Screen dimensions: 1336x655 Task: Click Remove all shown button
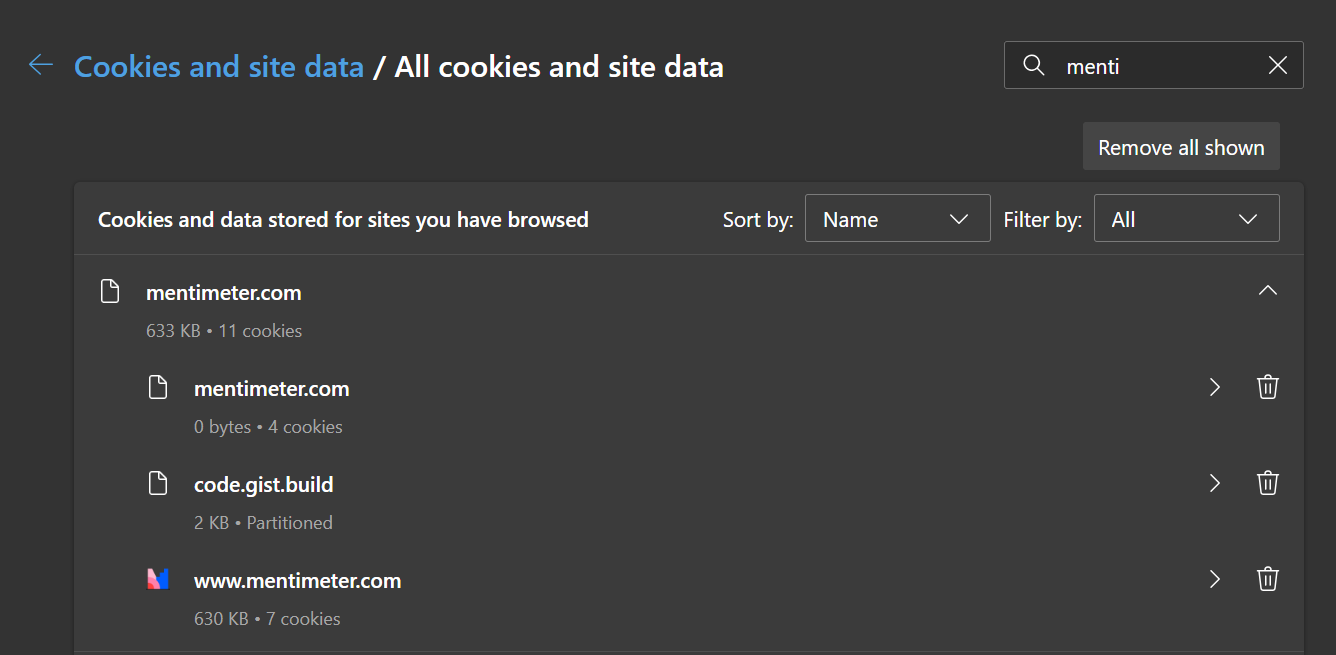(1181, 147)
